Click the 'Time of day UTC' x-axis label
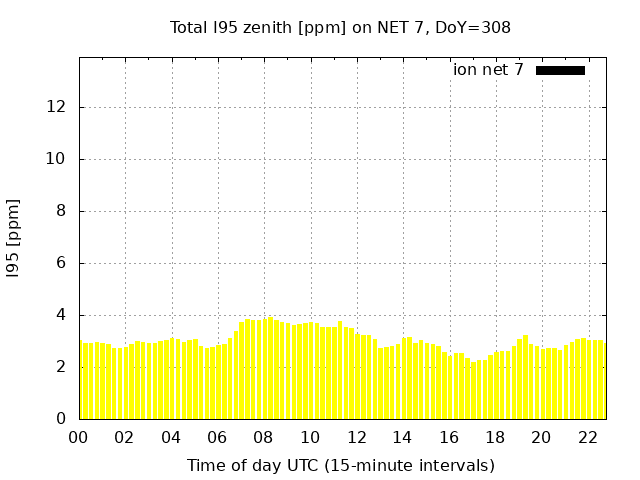This screenshot has height=480, width=640. pyautogui.click(x=340, y=465)
